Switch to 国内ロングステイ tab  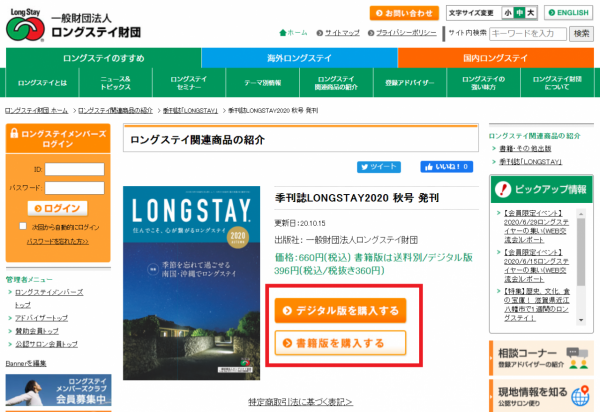(x=496, y=58)
